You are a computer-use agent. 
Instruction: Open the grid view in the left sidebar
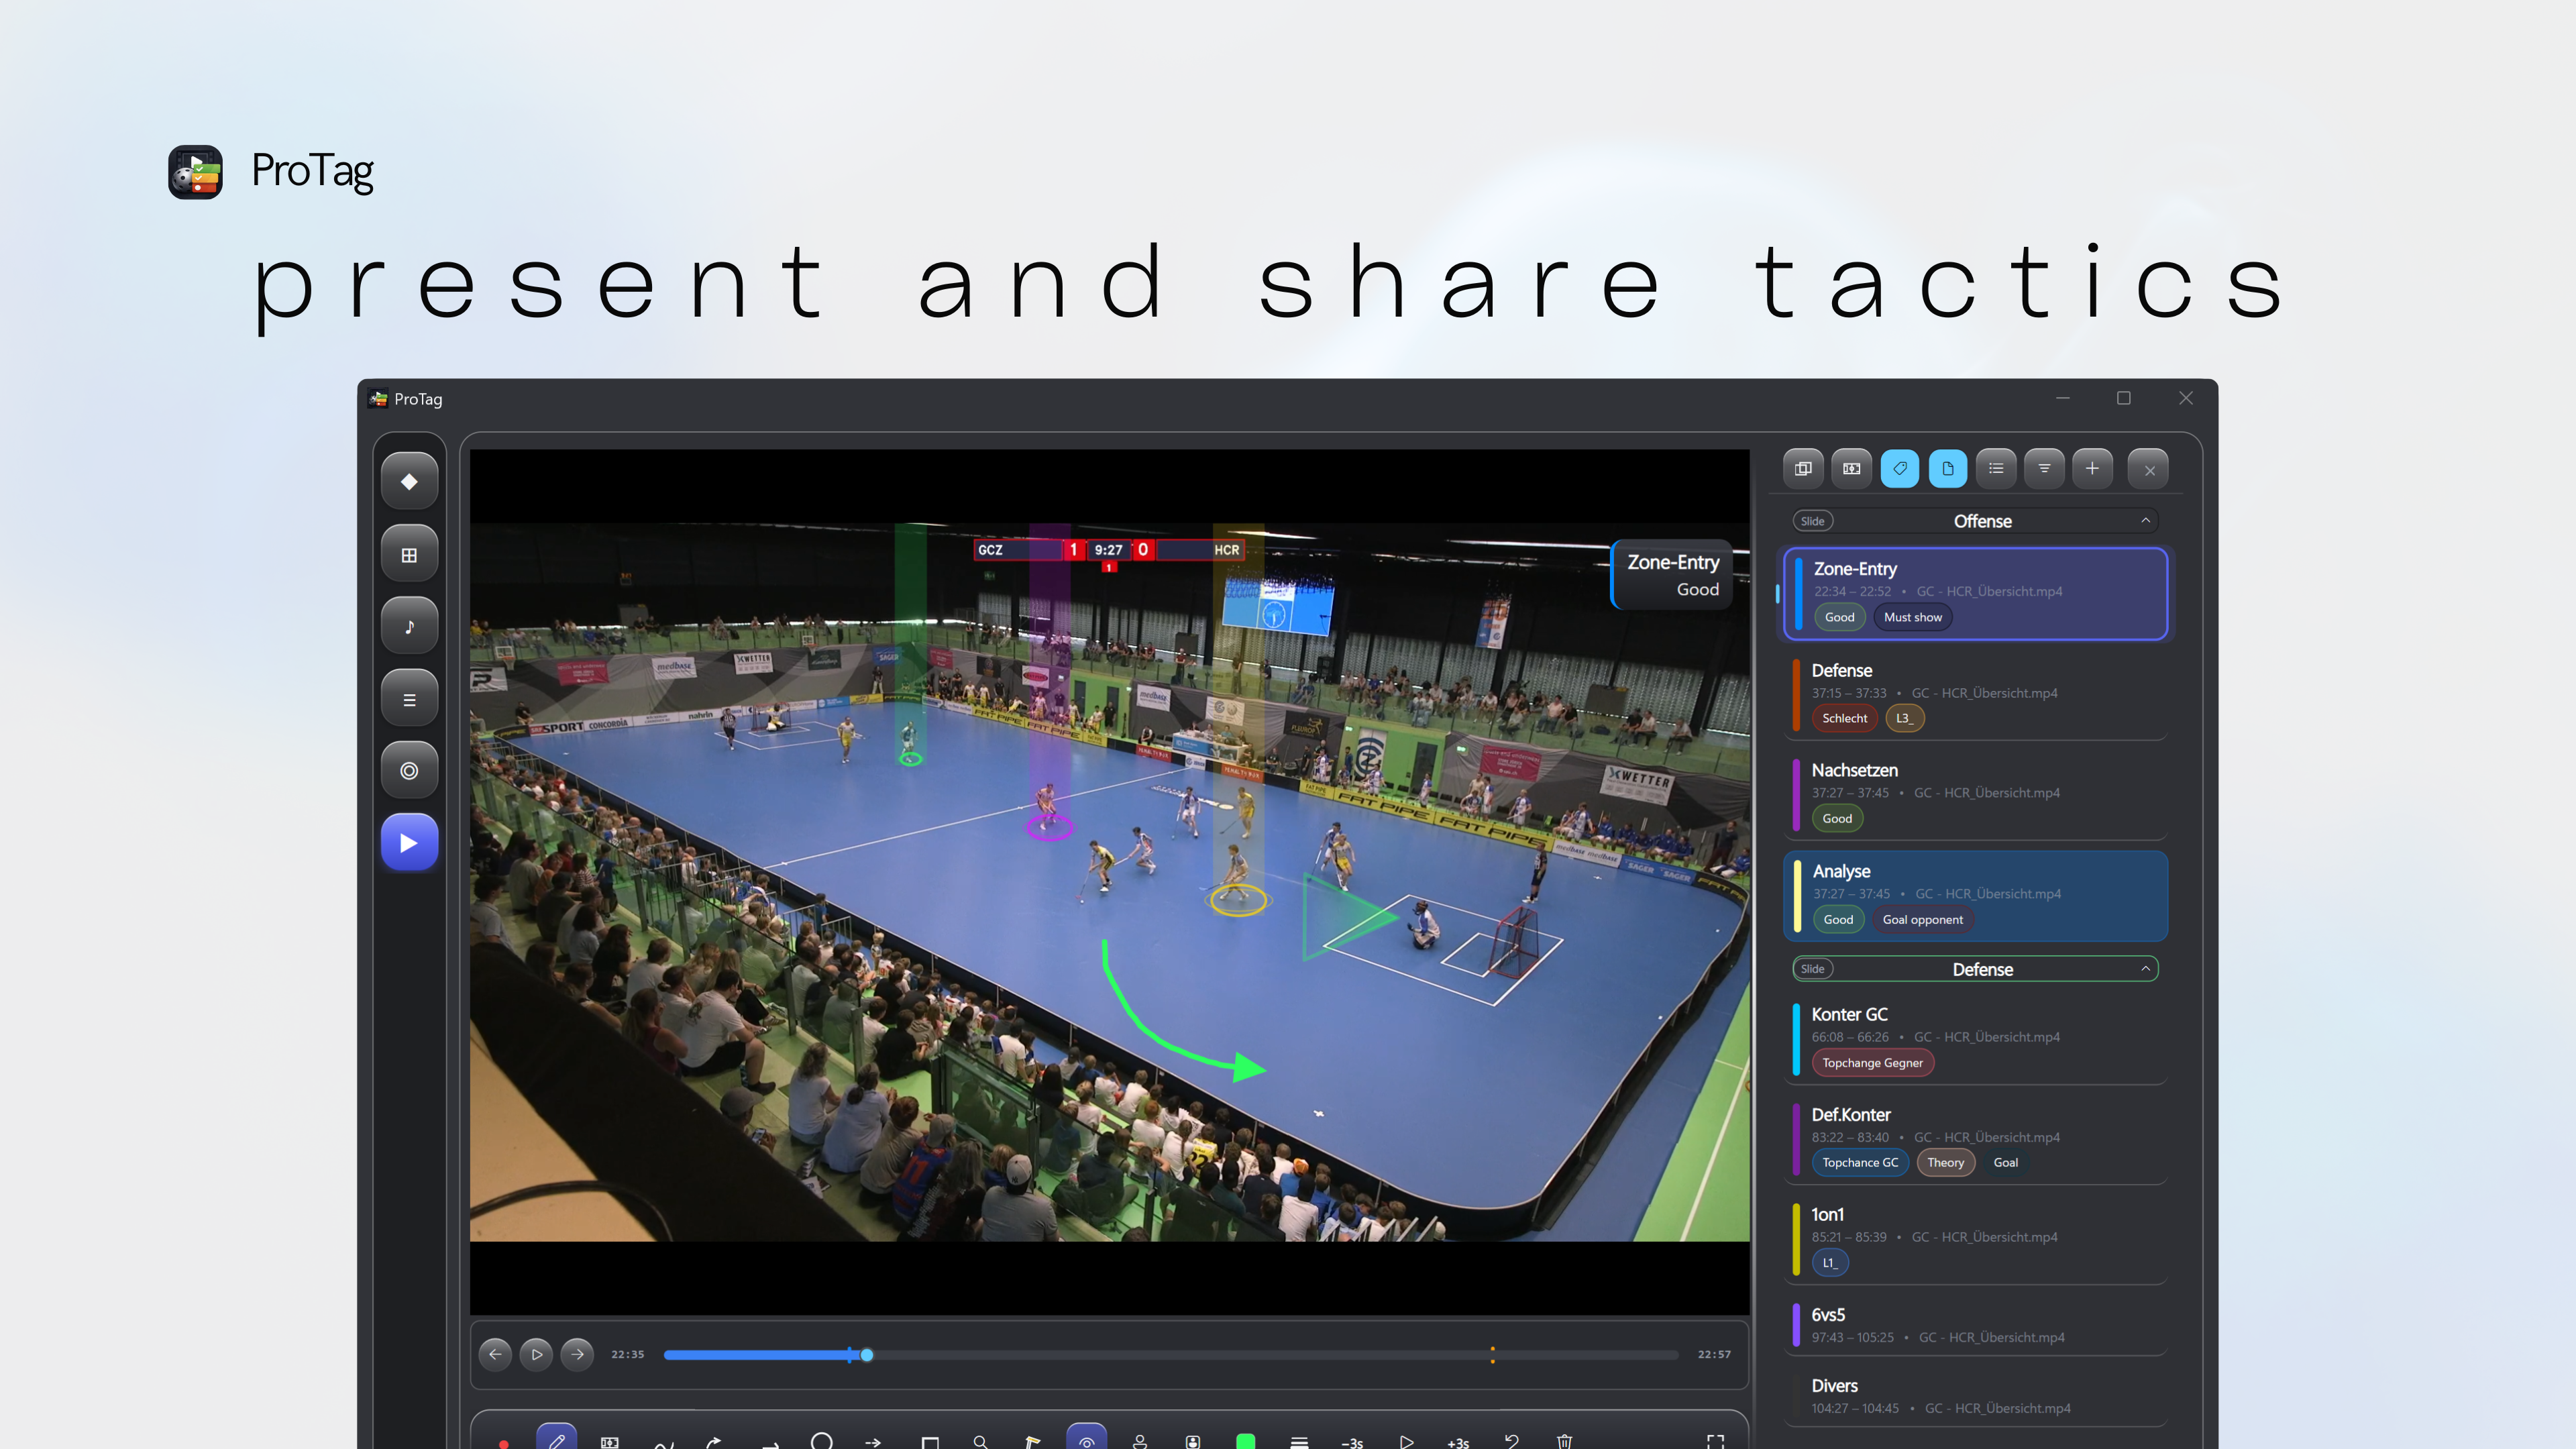click(x=409, y=555)
